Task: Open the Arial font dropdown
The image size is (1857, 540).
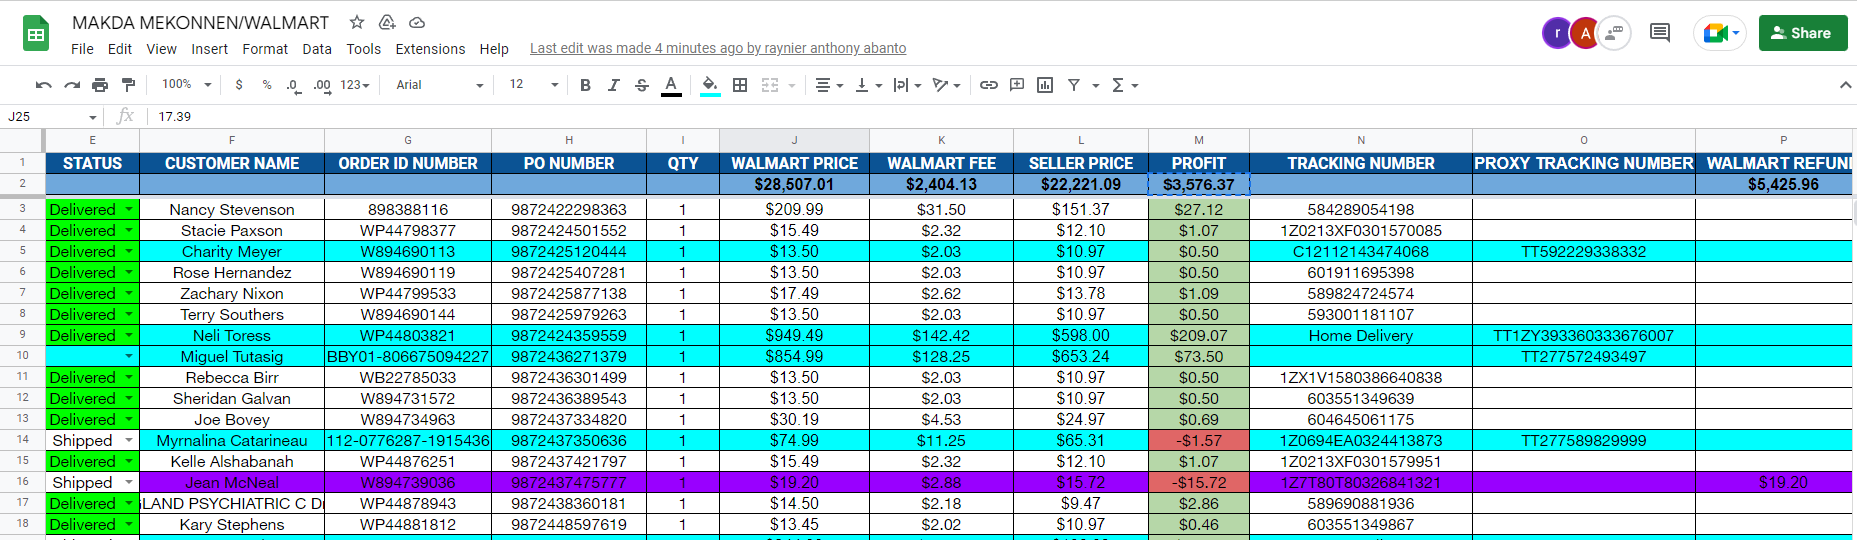Action: (x=439, y=85)
